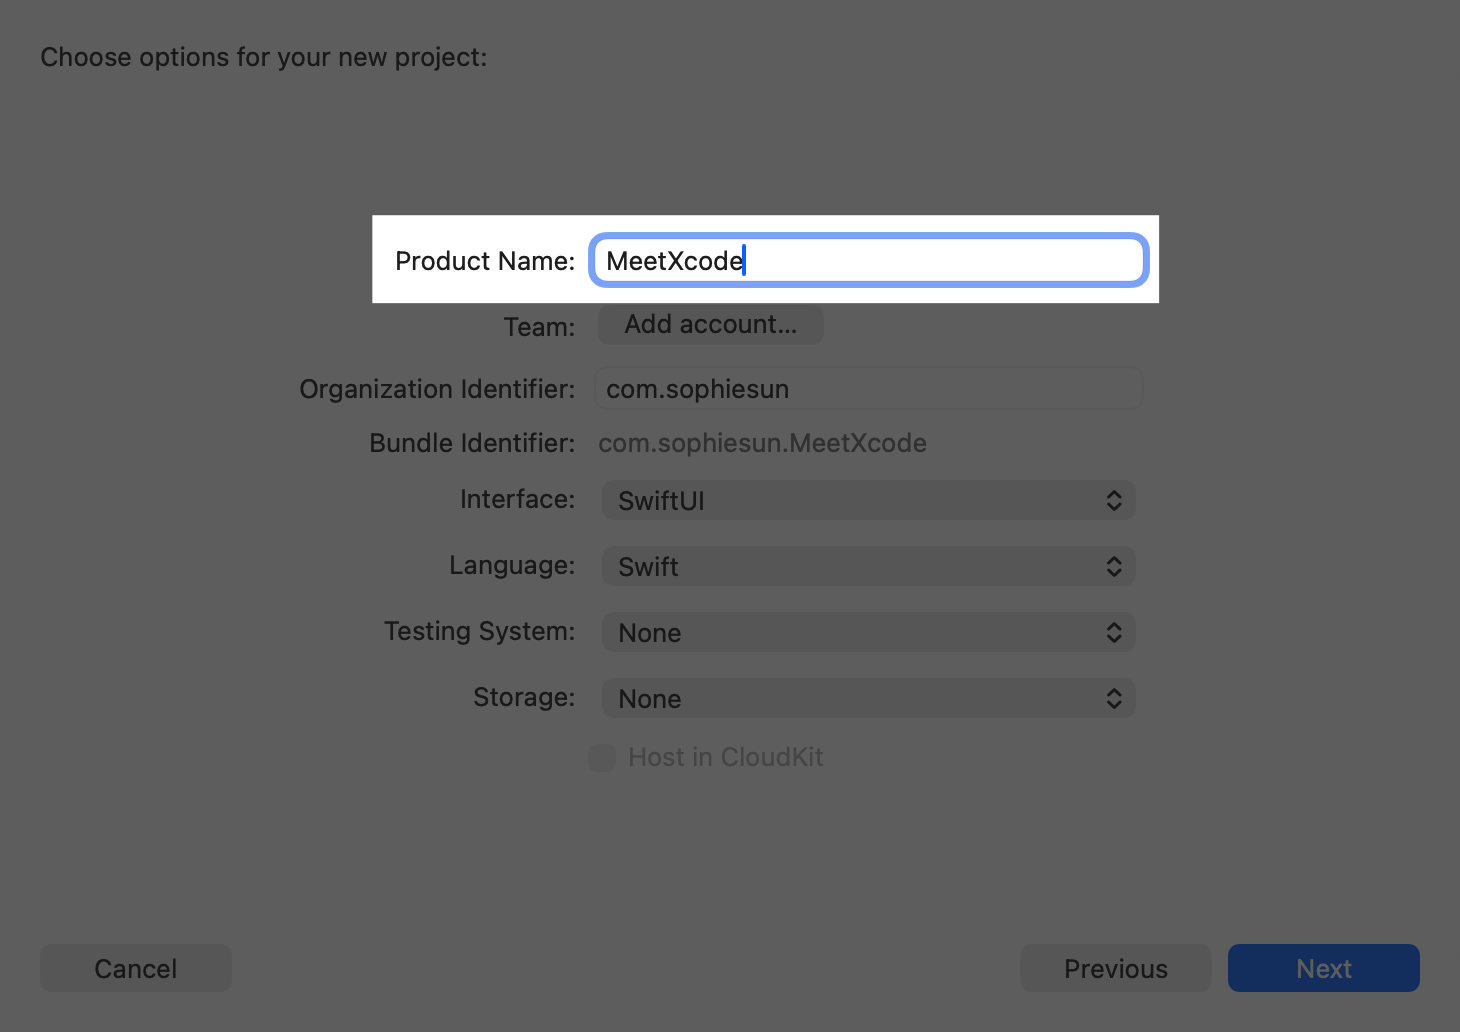Viewport: 1460px width, 1032px height.
Task: Click the 'Interface:' label
Action: 518,499
